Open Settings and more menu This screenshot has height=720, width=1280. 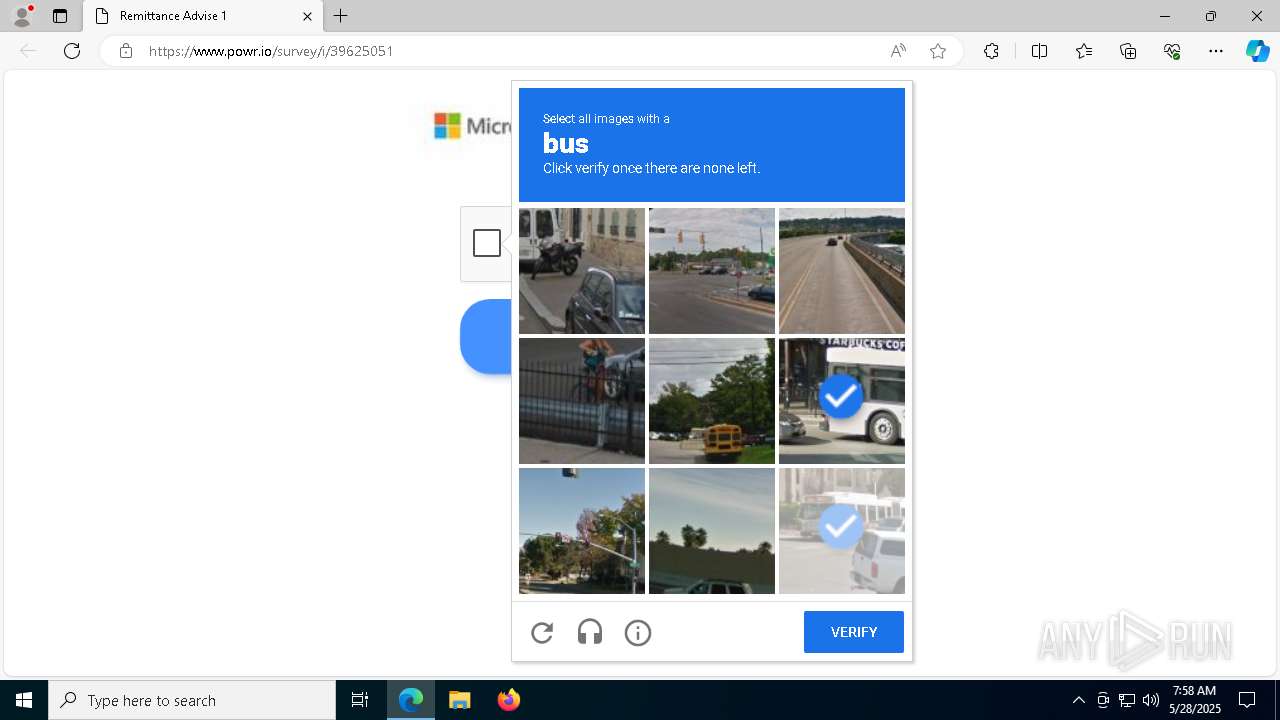click(1216, 51)
